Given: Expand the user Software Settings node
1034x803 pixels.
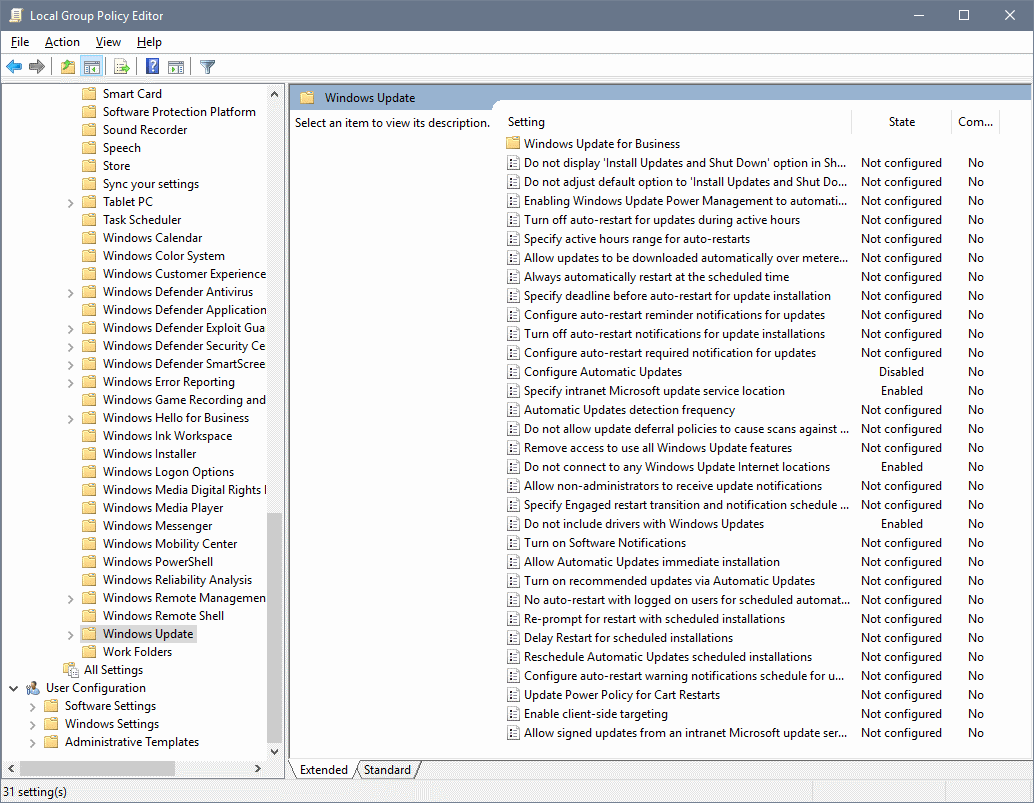Looking at the screenshot, I should pyautogui.click(x=32, y=707).
